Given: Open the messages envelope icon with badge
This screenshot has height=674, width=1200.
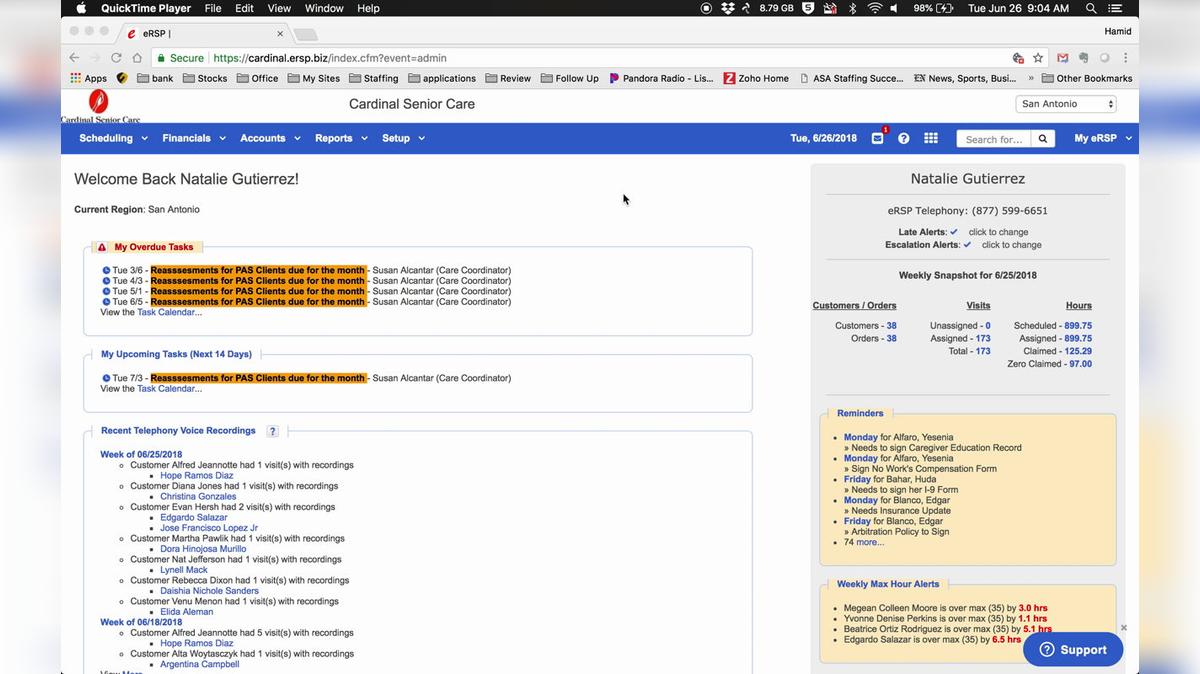Looking at the screenshot, I should tap(877, 139).
